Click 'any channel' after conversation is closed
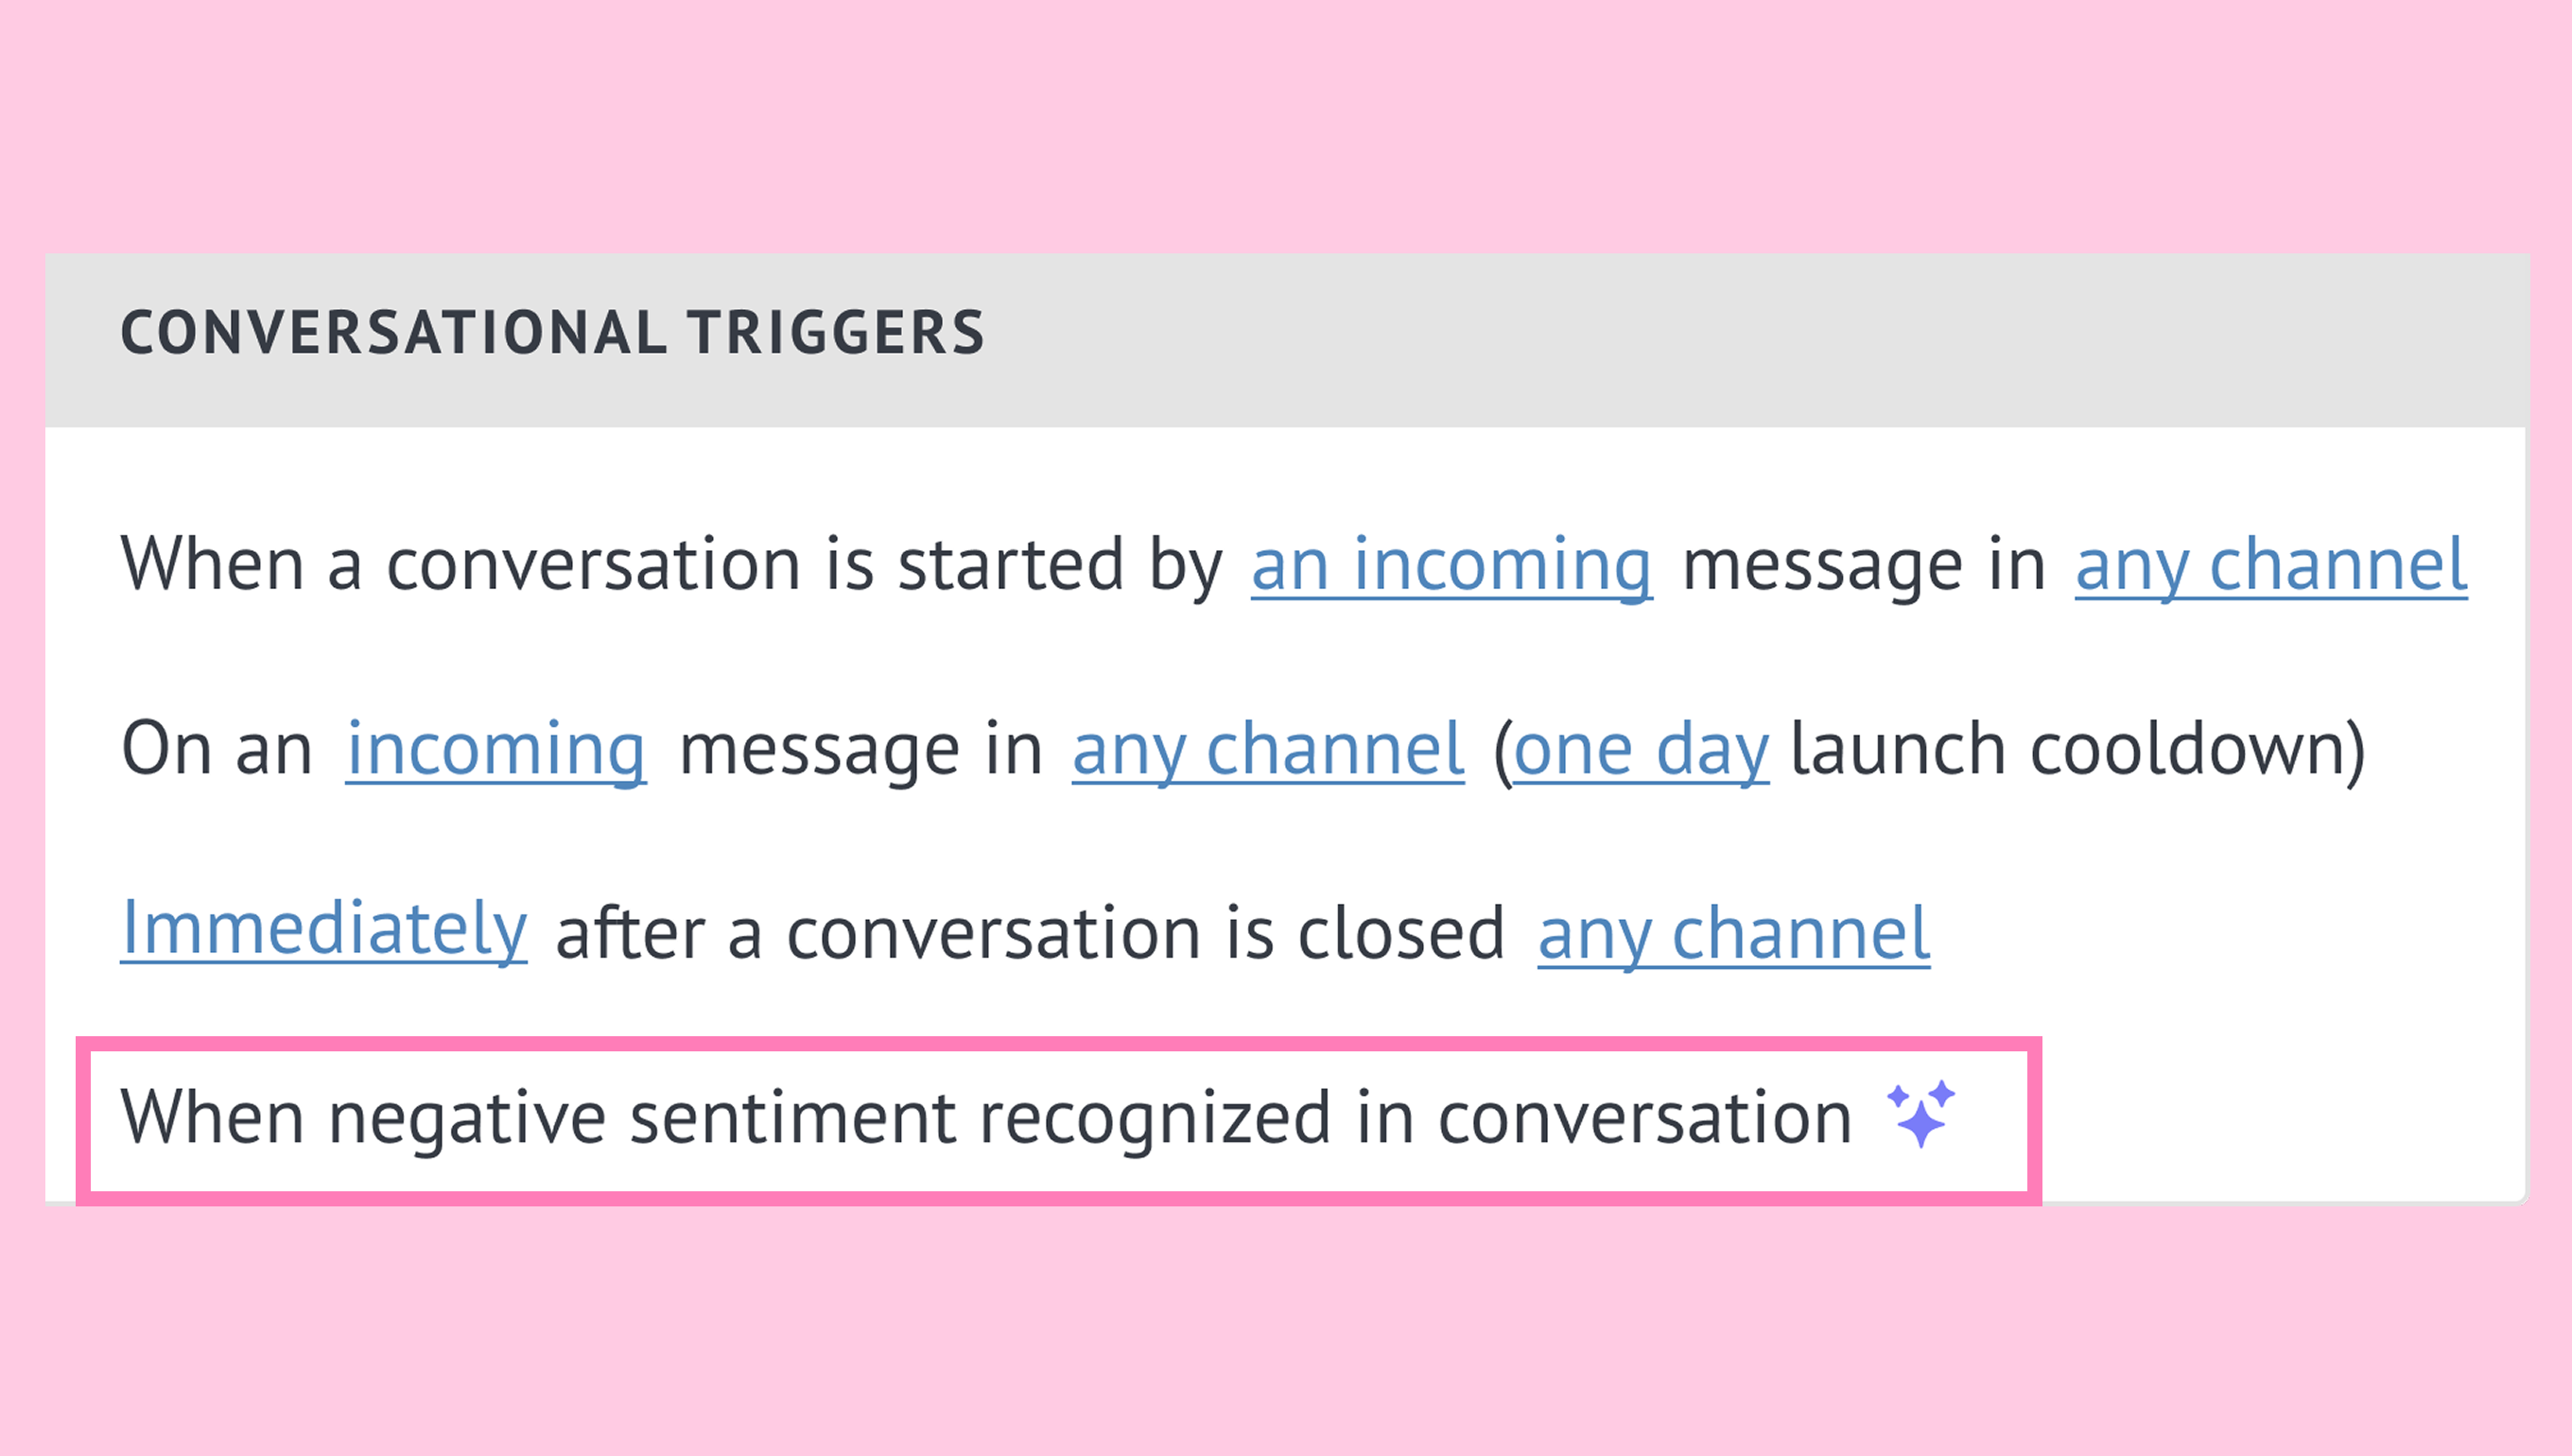Viewport: 2572px width, 1456px height. coord(1734,935)
